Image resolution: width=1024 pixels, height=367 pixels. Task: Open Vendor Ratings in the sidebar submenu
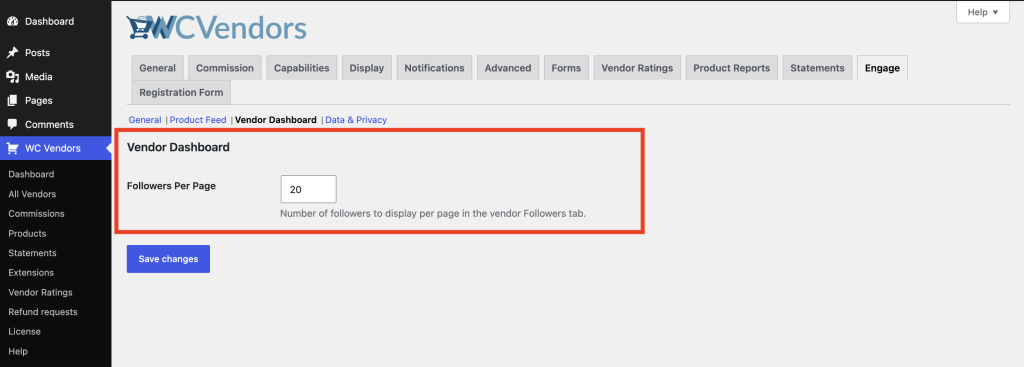(x=40, y=293)
